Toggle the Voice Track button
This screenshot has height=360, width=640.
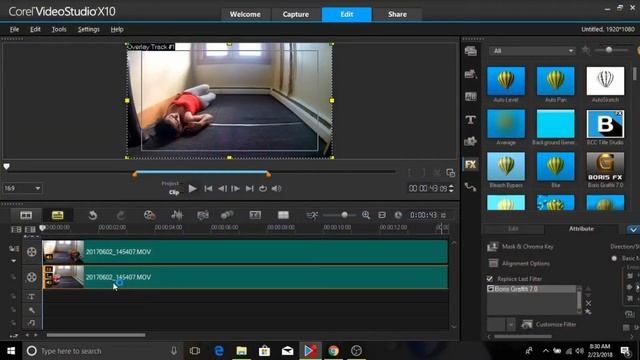[31, 310]
